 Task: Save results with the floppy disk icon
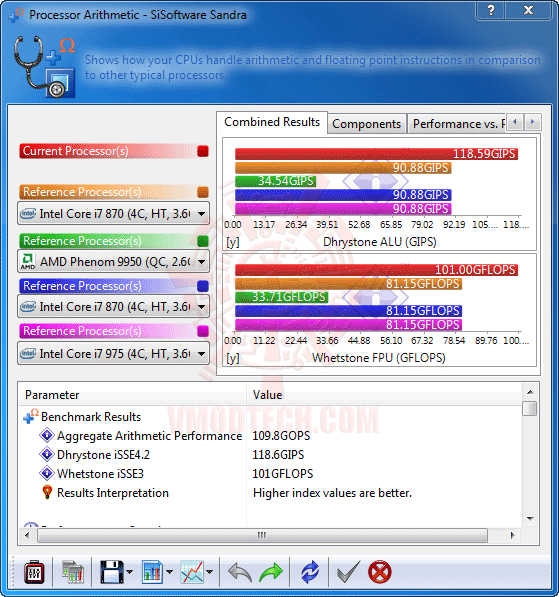point(112,572)
